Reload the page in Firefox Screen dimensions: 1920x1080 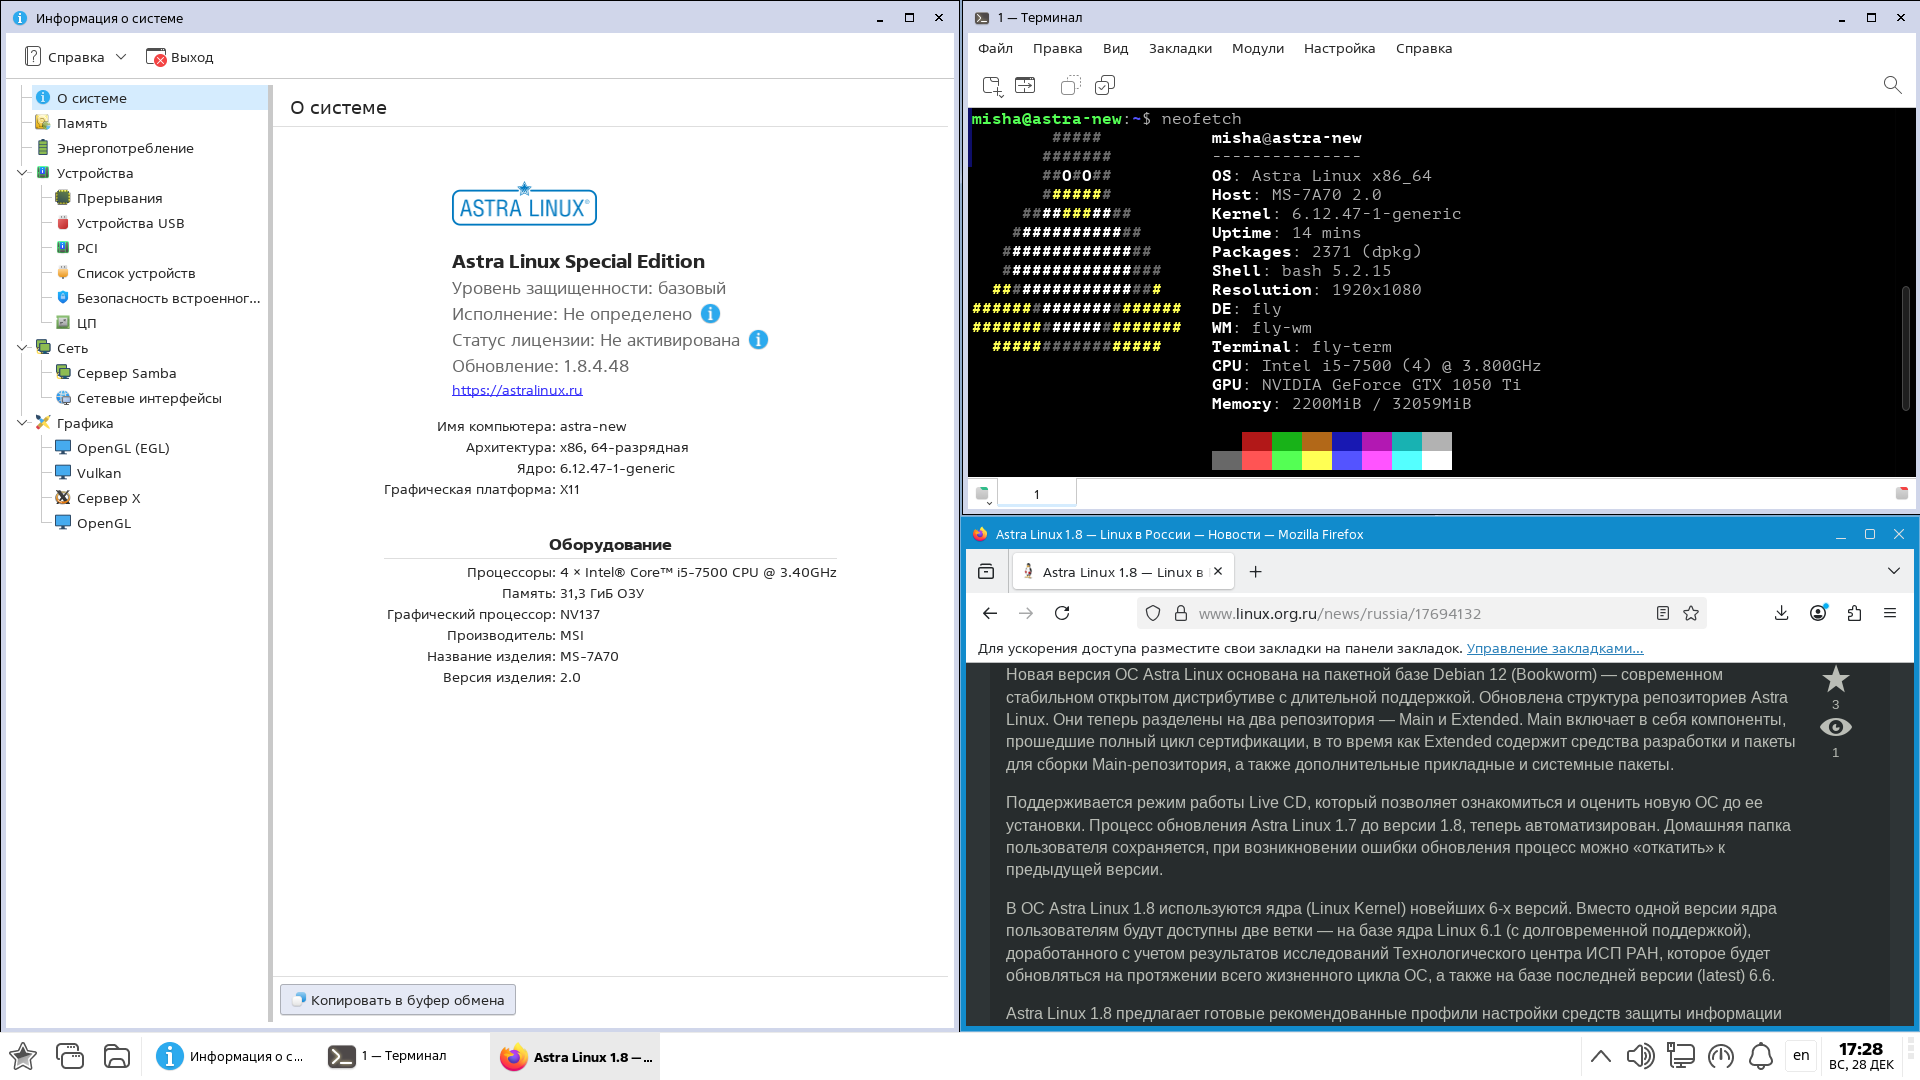[x=1062, y=613]
